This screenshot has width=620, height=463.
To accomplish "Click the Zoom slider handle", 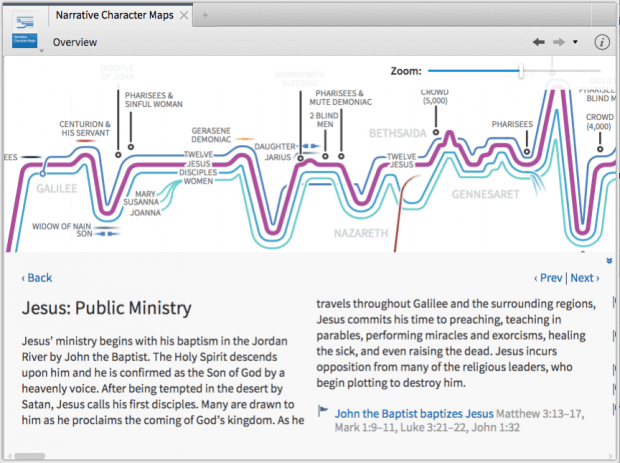I will coord(521,71).
